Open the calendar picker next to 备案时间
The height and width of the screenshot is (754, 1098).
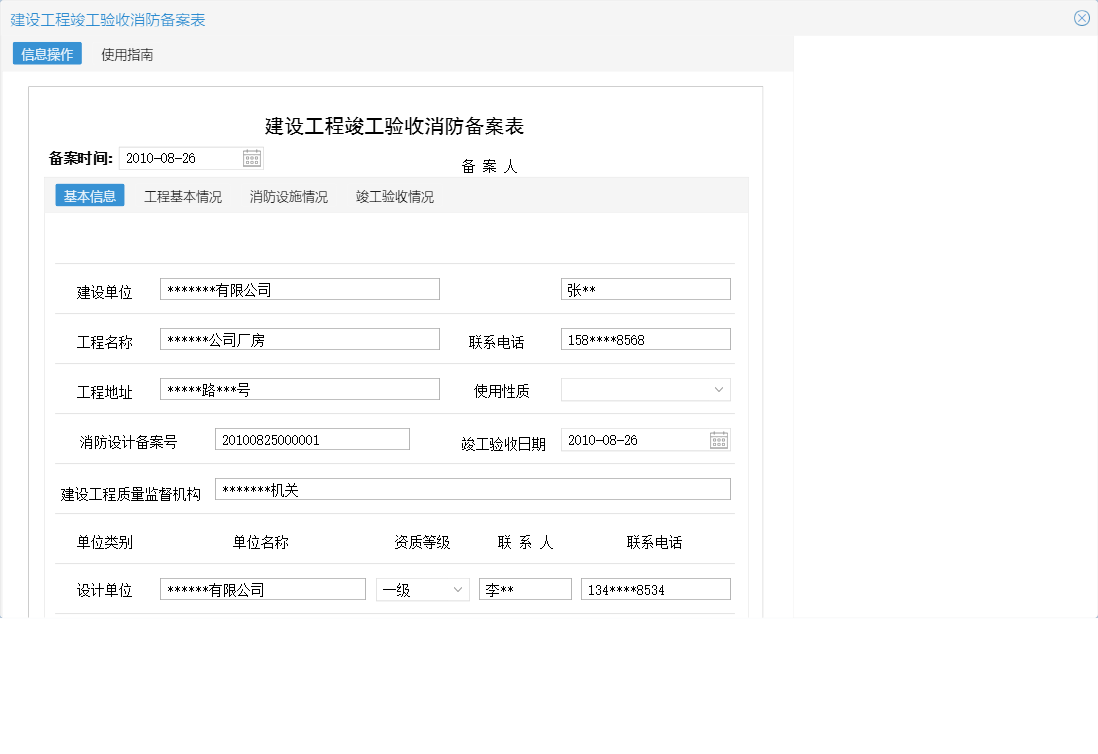coord(252,157)
